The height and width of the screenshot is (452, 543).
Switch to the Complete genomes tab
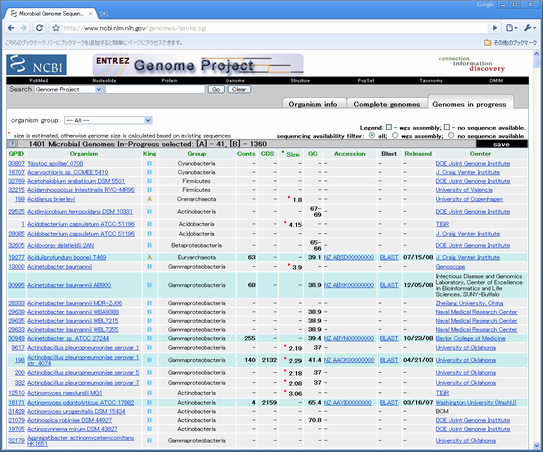click(386, 104)
